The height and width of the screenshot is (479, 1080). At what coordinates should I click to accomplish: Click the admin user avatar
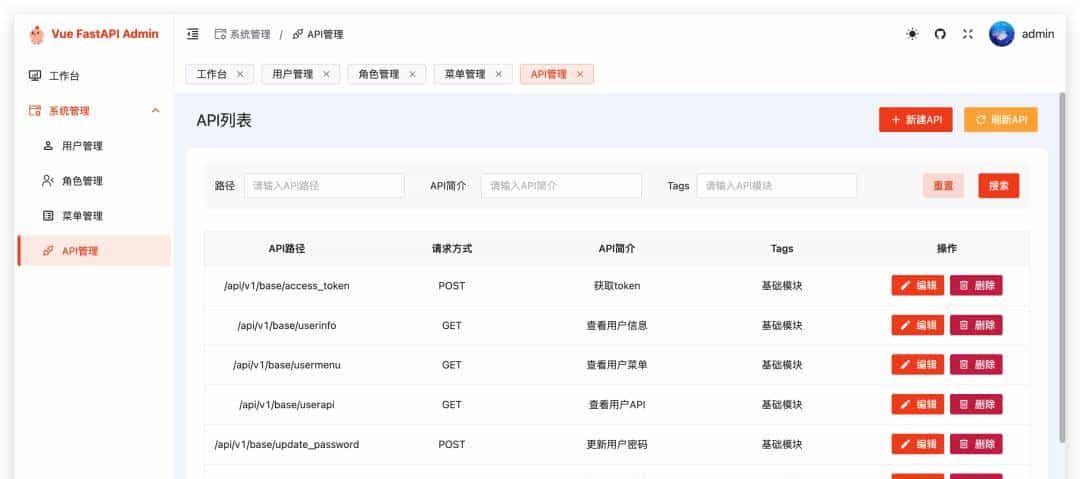(x=1001, y=34)
